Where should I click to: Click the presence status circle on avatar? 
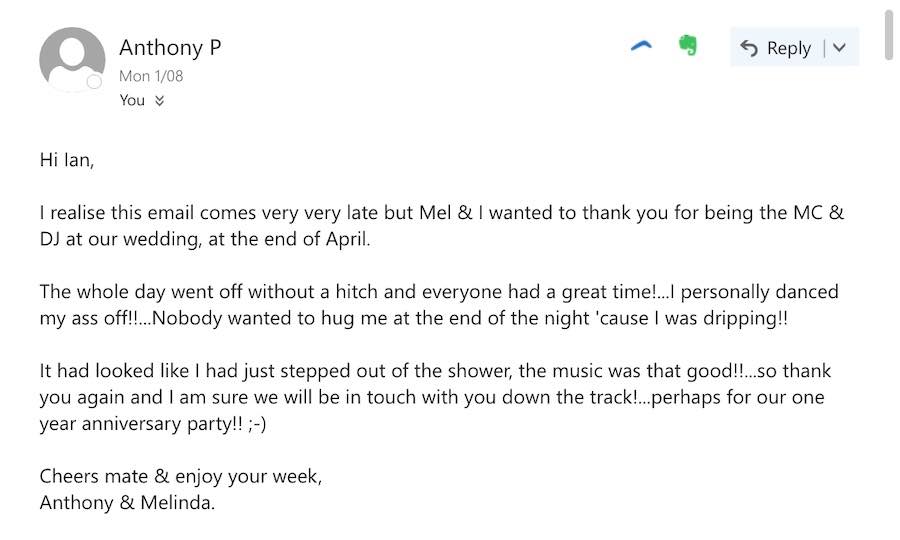[95, 82]
